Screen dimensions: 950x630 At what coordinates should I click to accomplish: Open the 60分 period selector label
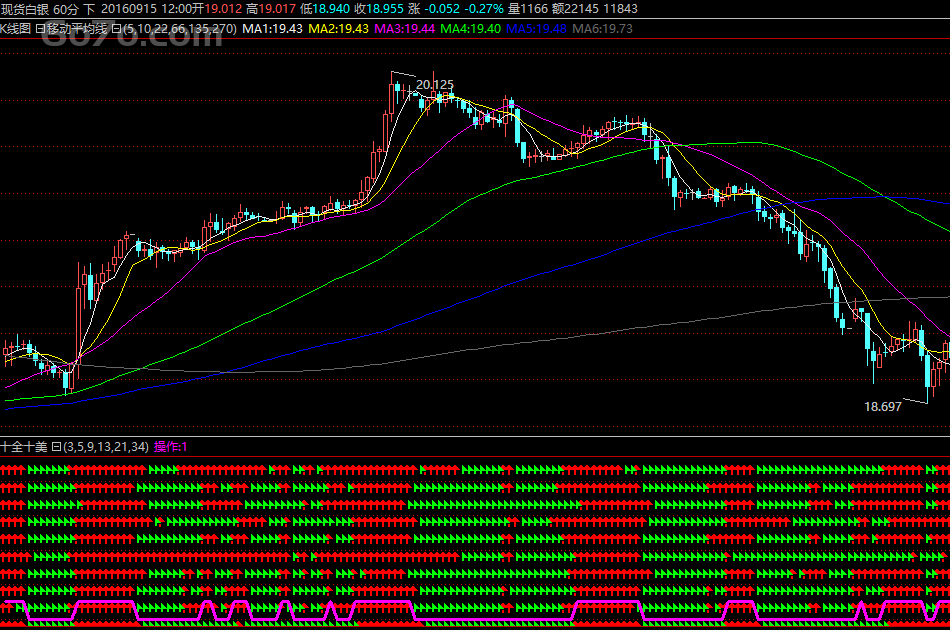(x=67, y=9)
